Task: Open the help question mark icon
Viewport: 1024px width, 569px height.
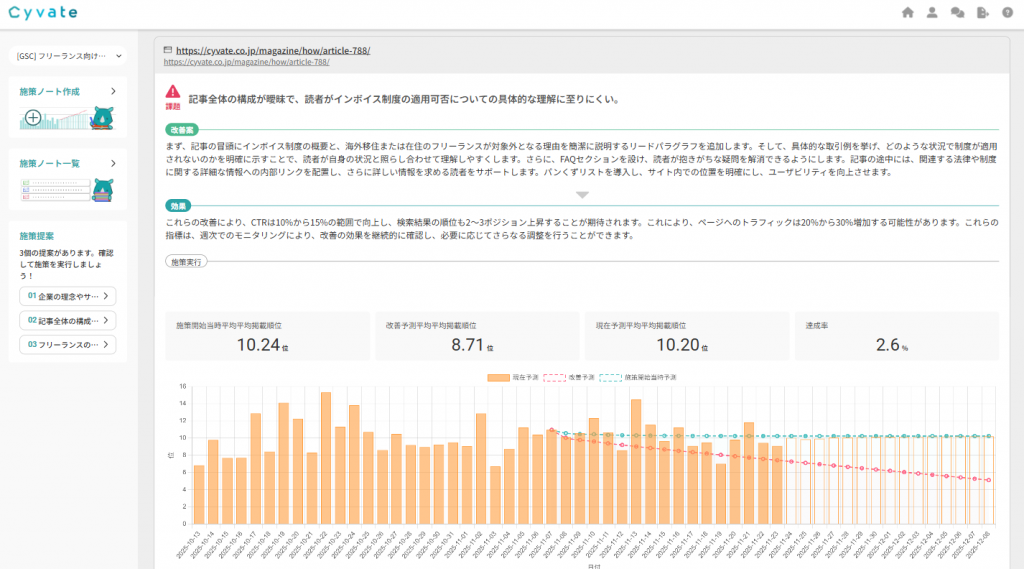Action: pyautogui.click(x=1008, y=13)
